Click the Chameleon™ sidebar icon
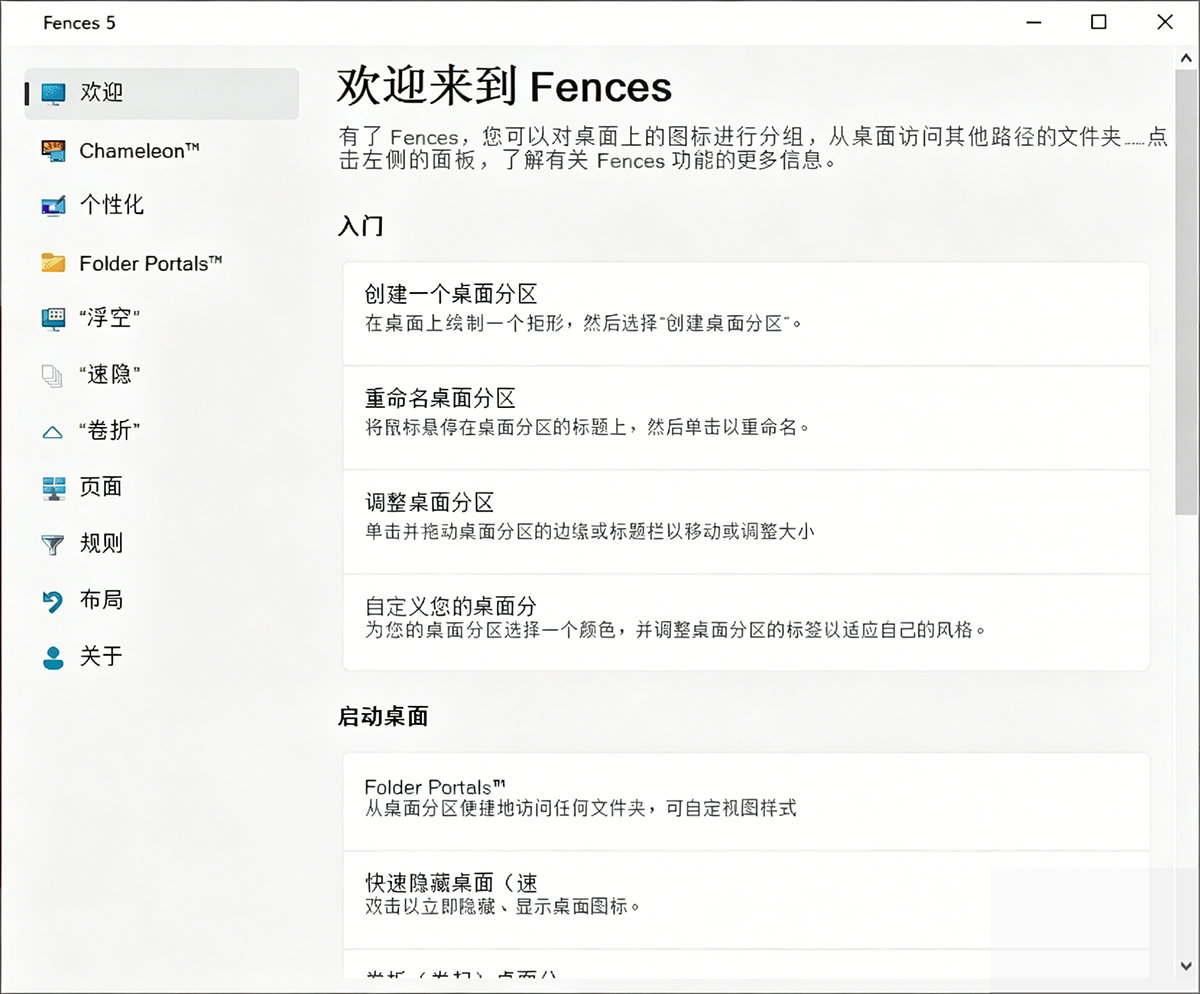 pyautogui.click(x=53, y=151)
